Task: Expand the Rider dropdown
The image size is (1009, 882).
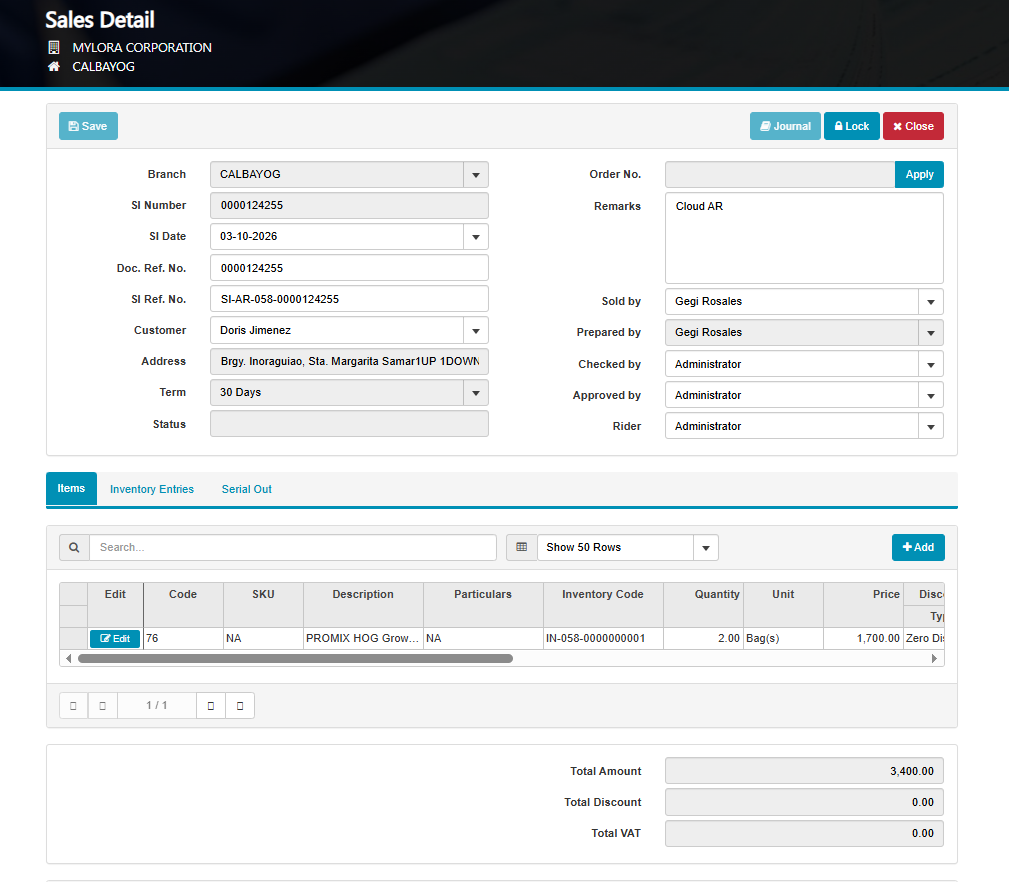Action: [x=930, y=426]
